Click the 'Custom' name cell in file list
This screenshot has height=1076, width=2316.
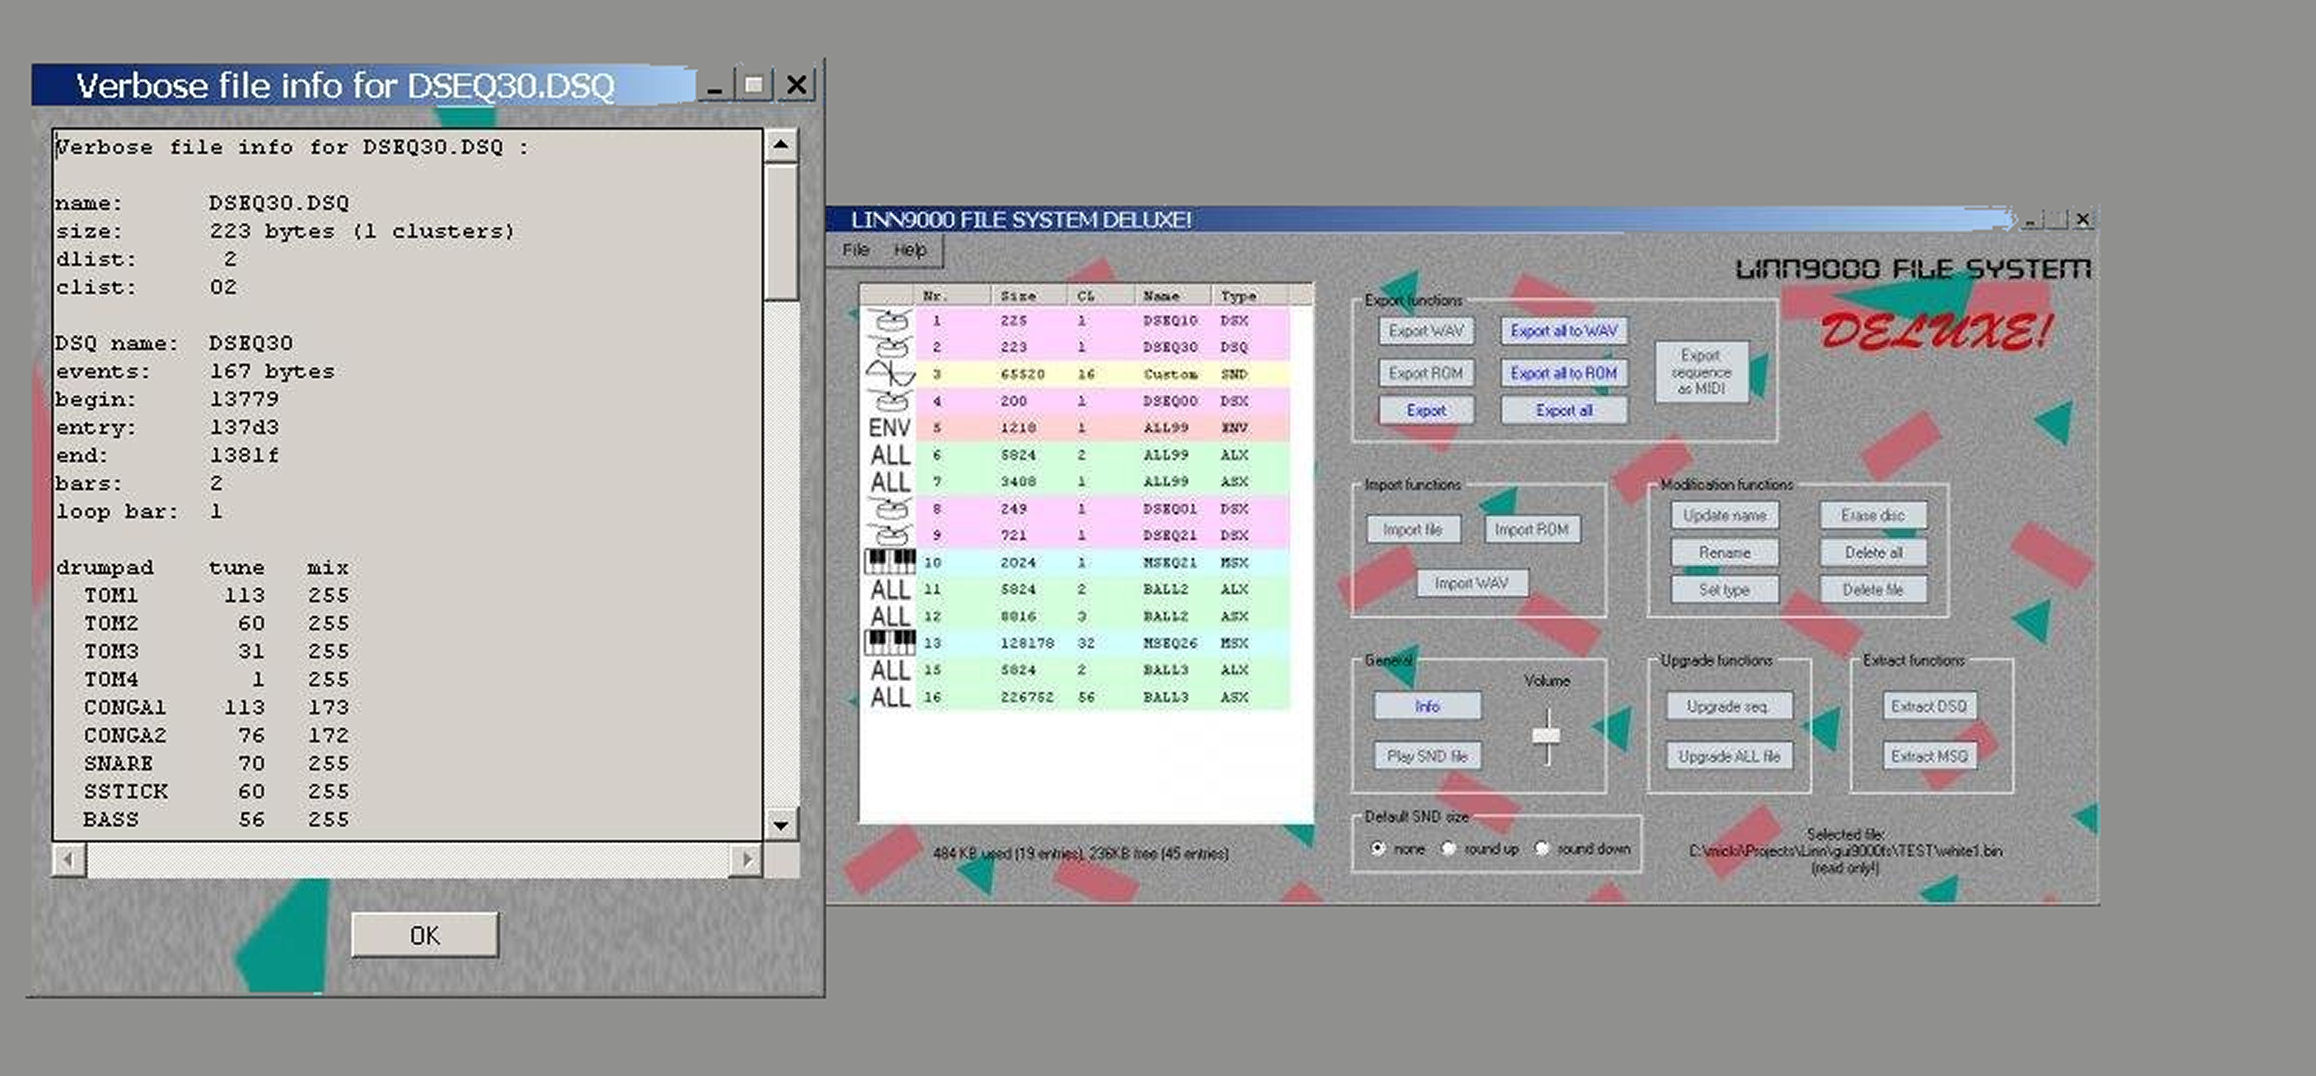tap(1170, 374)
